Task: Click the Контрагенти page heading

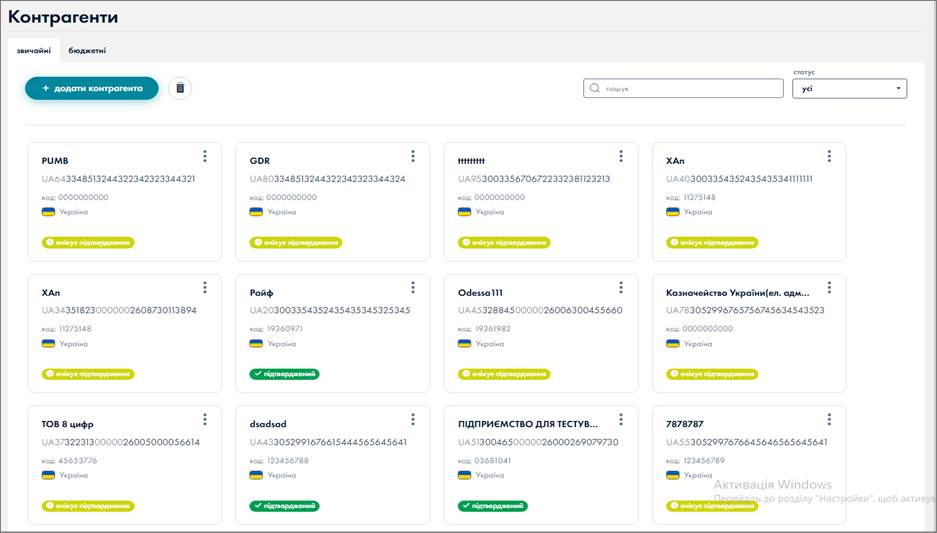Action: click(63, 17)
